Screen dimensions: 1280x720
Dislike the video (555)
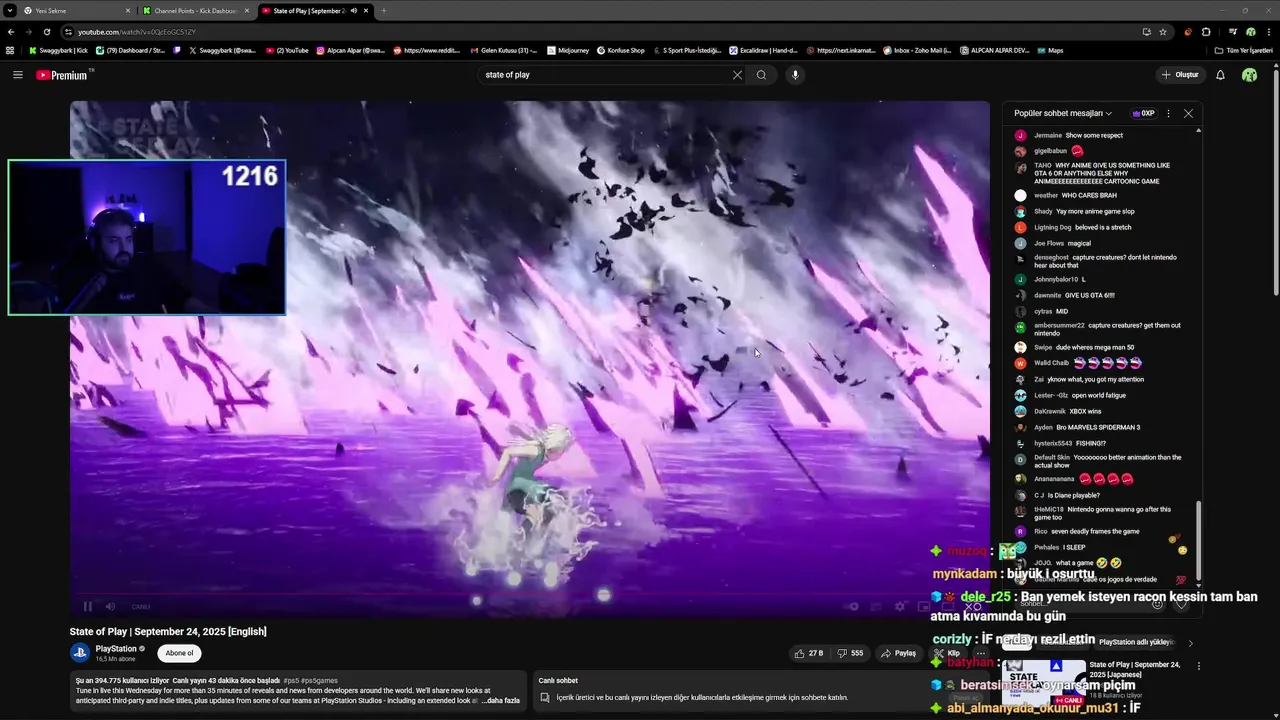point(850,653)
